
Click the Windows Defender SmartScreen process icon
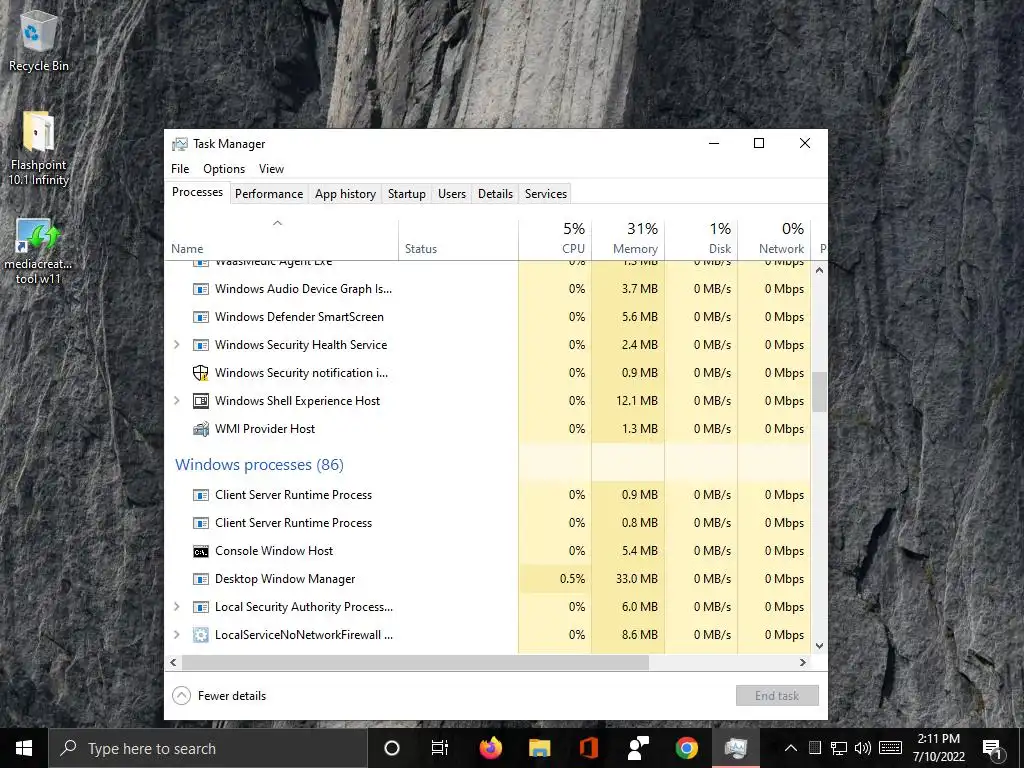200,317
